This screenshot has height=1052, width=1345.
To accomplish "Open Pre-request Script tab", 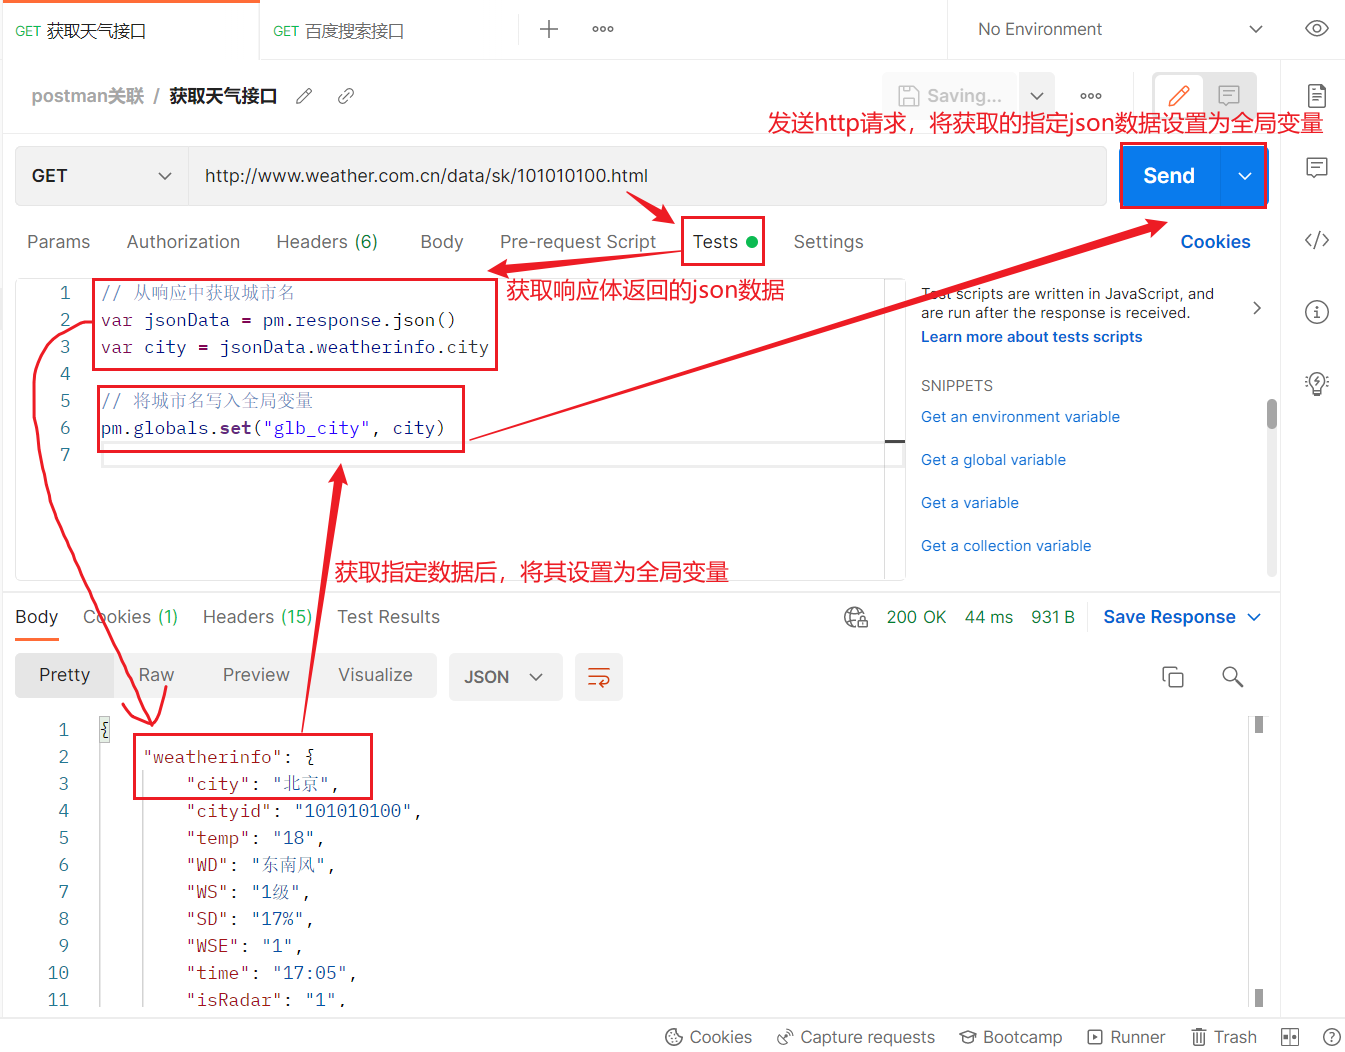I will tap(578, 242).
